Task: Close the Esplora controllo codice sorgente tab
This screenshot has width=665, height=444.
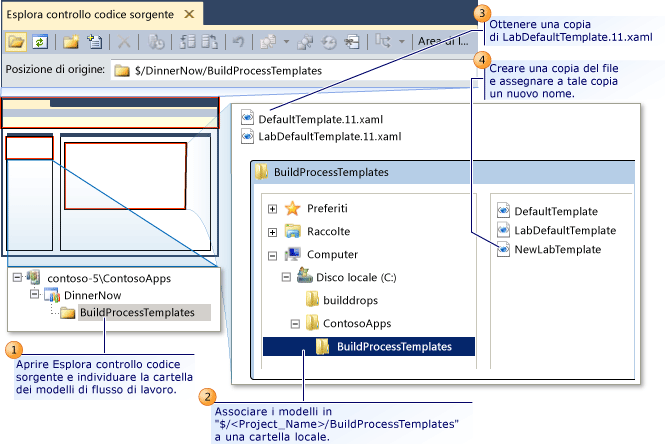Action: pos(189,14)
